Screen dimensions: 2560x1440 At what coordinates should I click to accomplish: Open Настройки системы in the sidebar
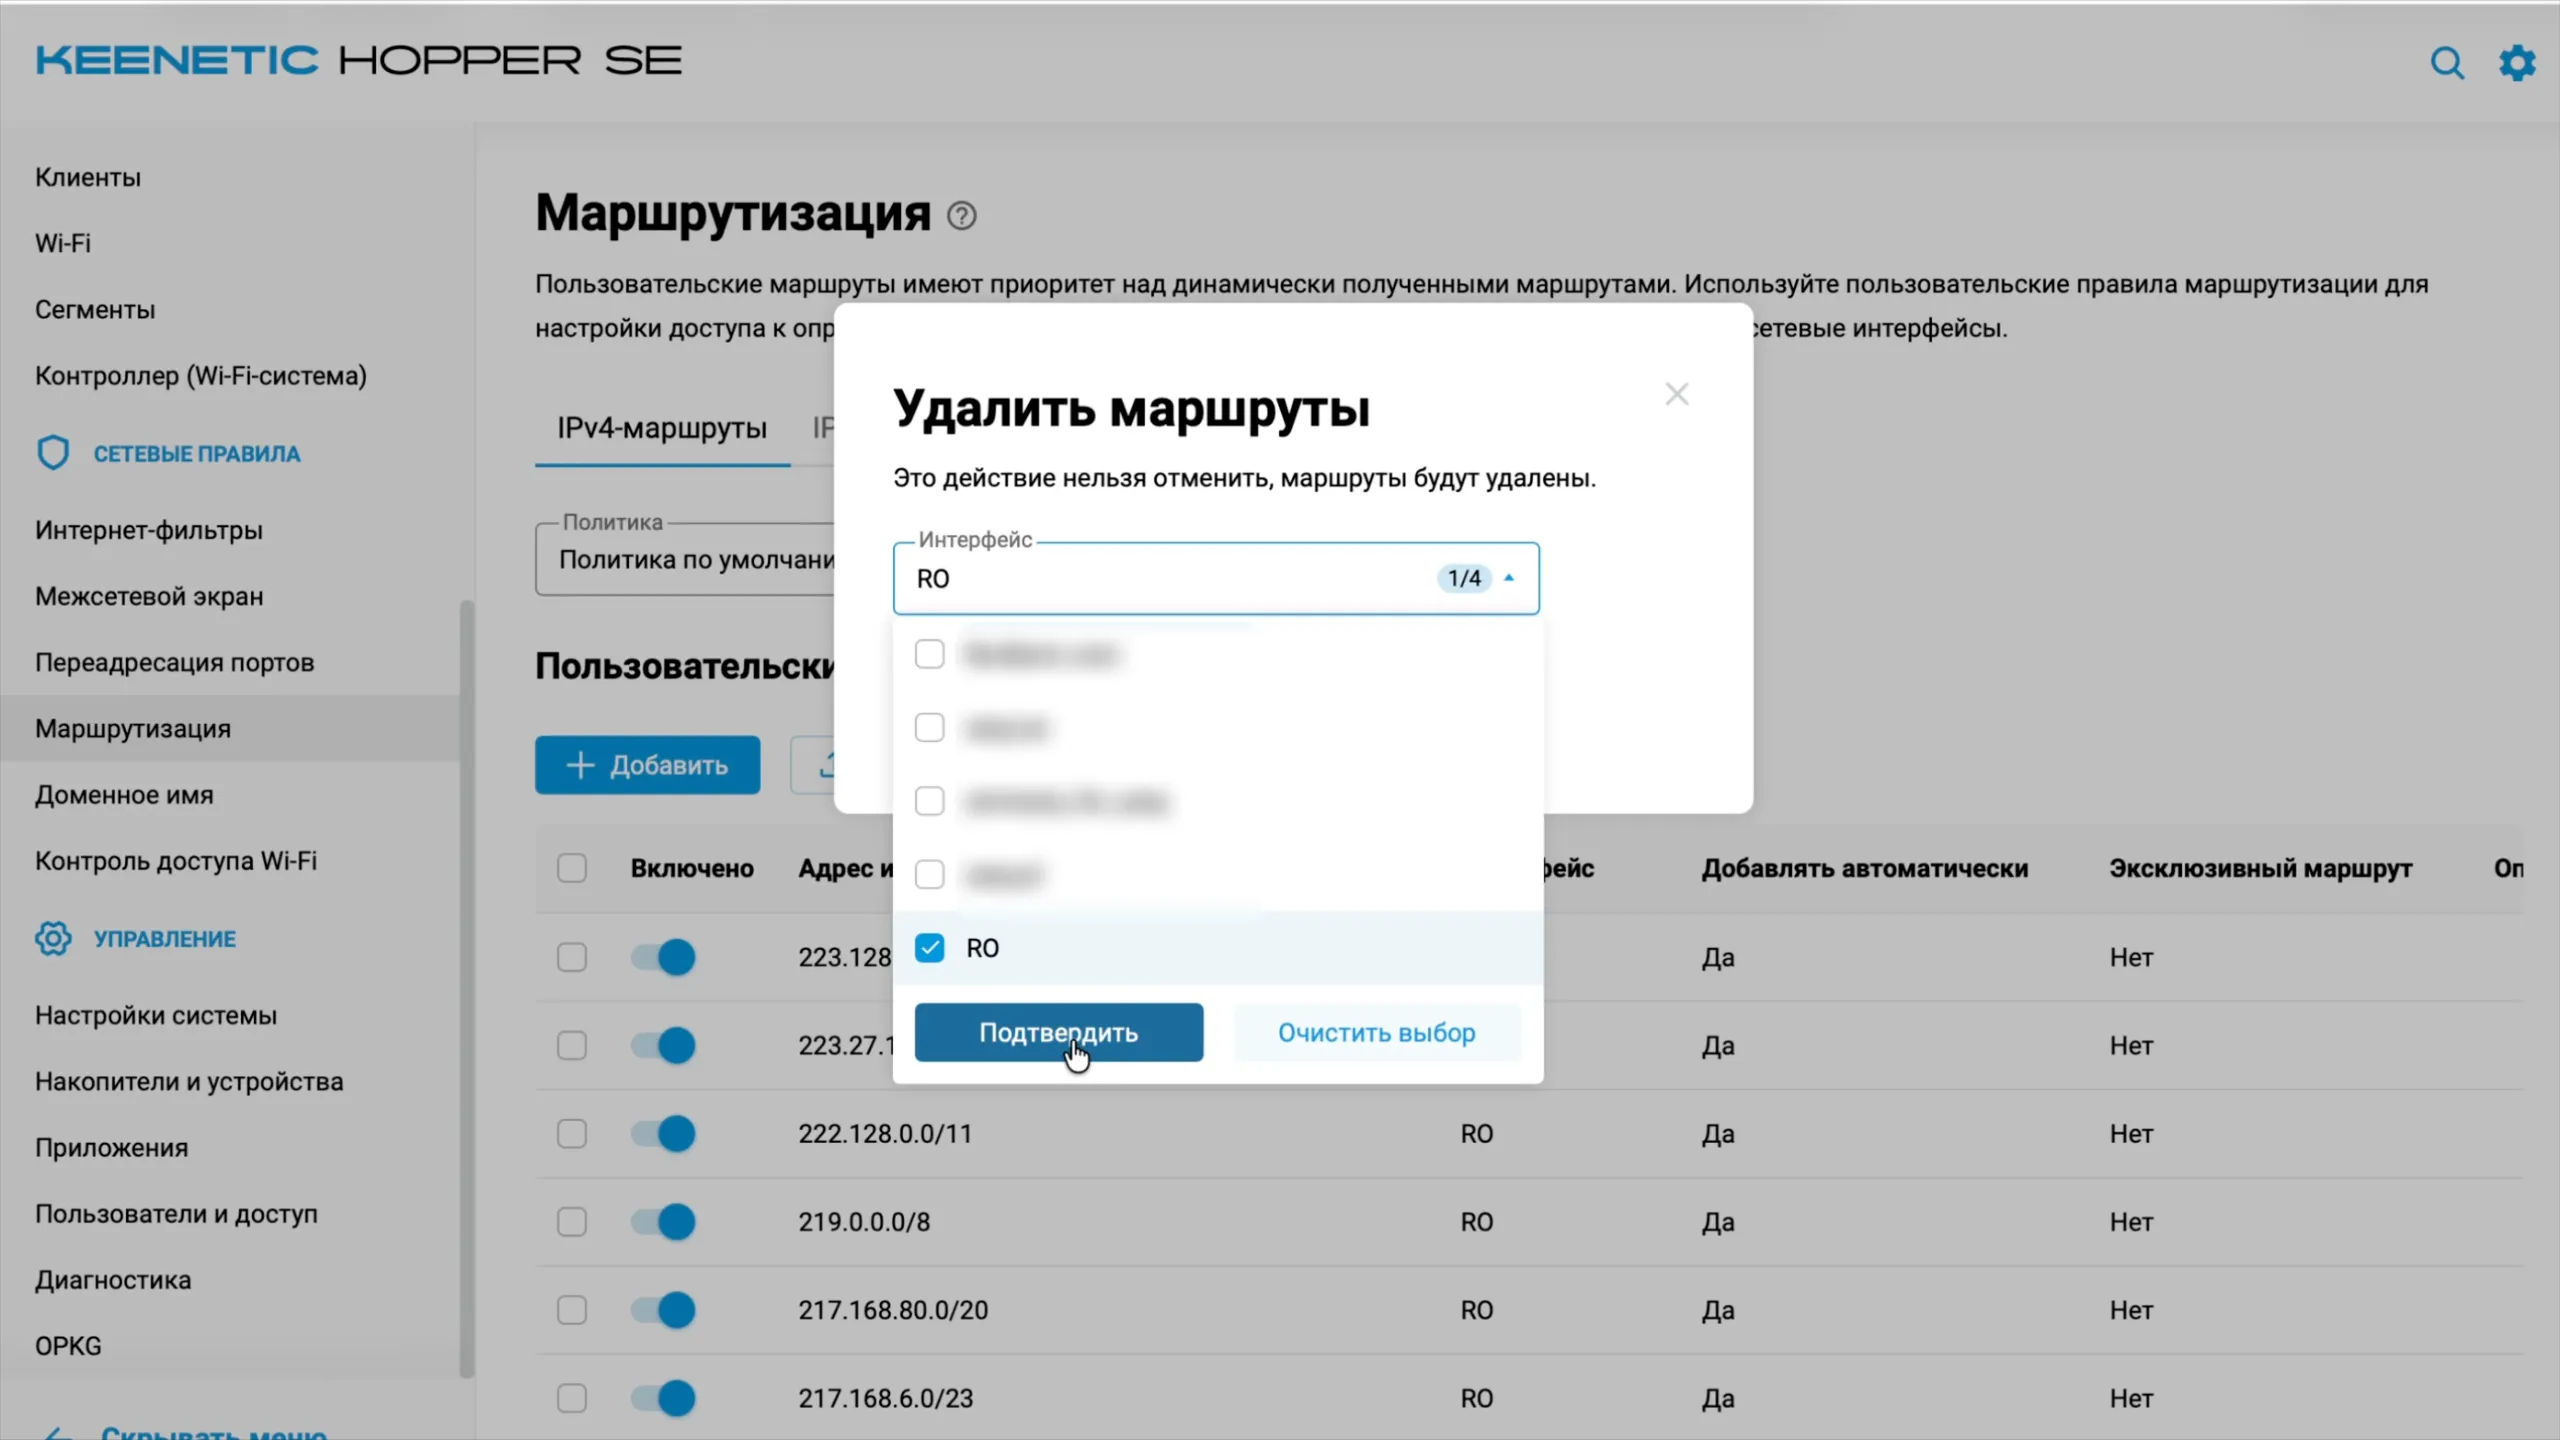coord(156,1015)
